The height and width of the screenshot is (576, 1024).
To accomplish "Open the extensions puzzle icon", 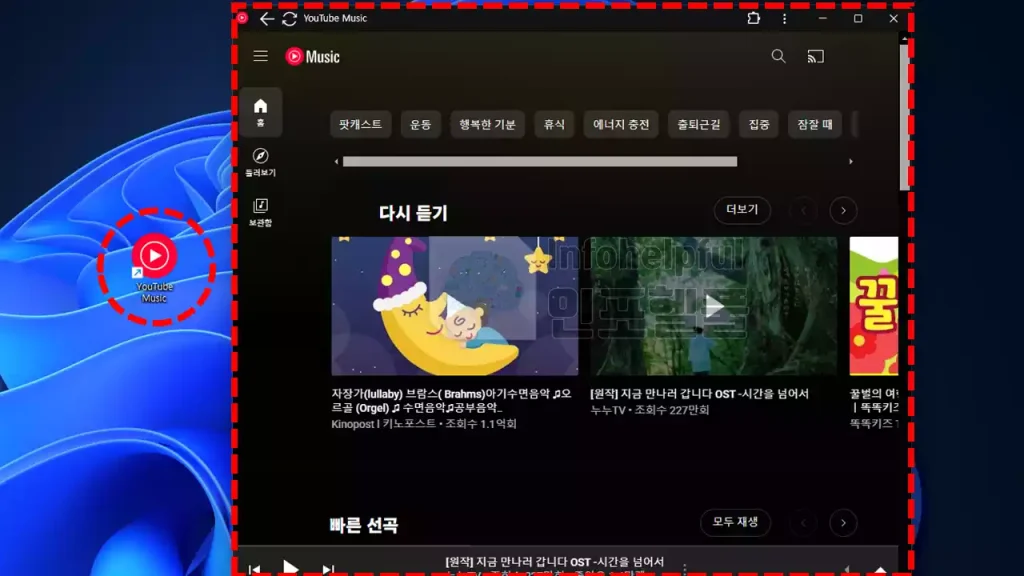I will 754,18.
